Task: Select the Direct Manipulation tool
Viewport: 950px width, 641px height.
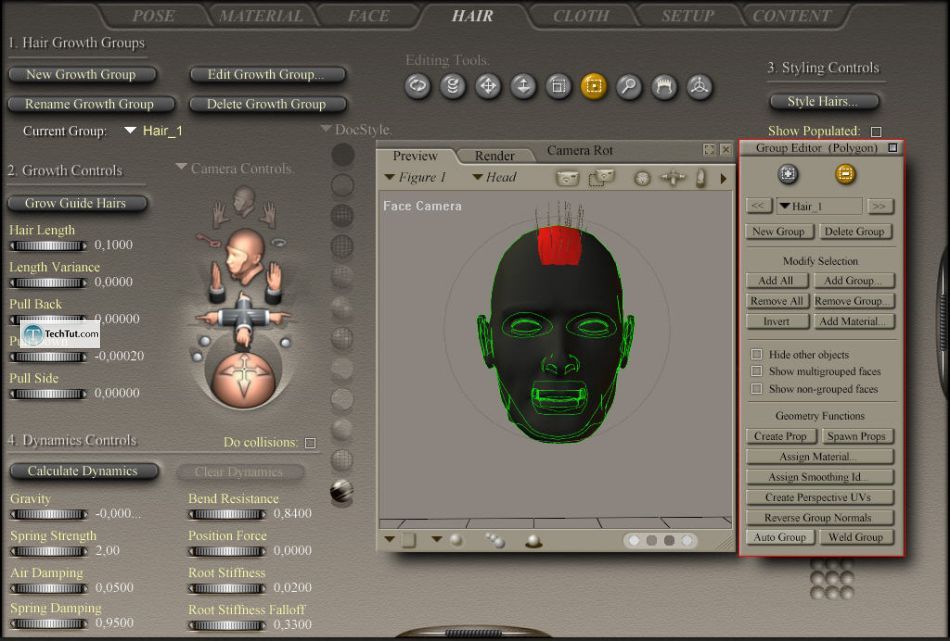Action: [698, 87]
